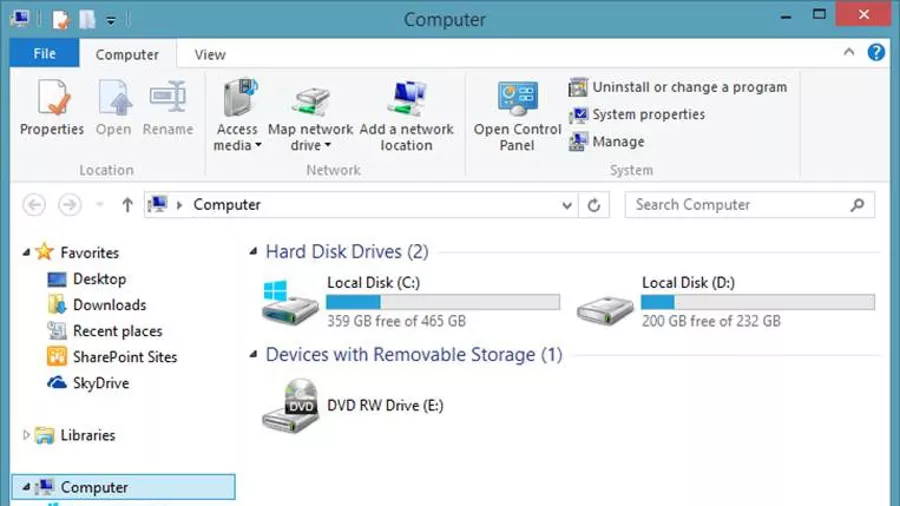
Task: Expand the Libraries tree node
Action: (x=26, y=435)
